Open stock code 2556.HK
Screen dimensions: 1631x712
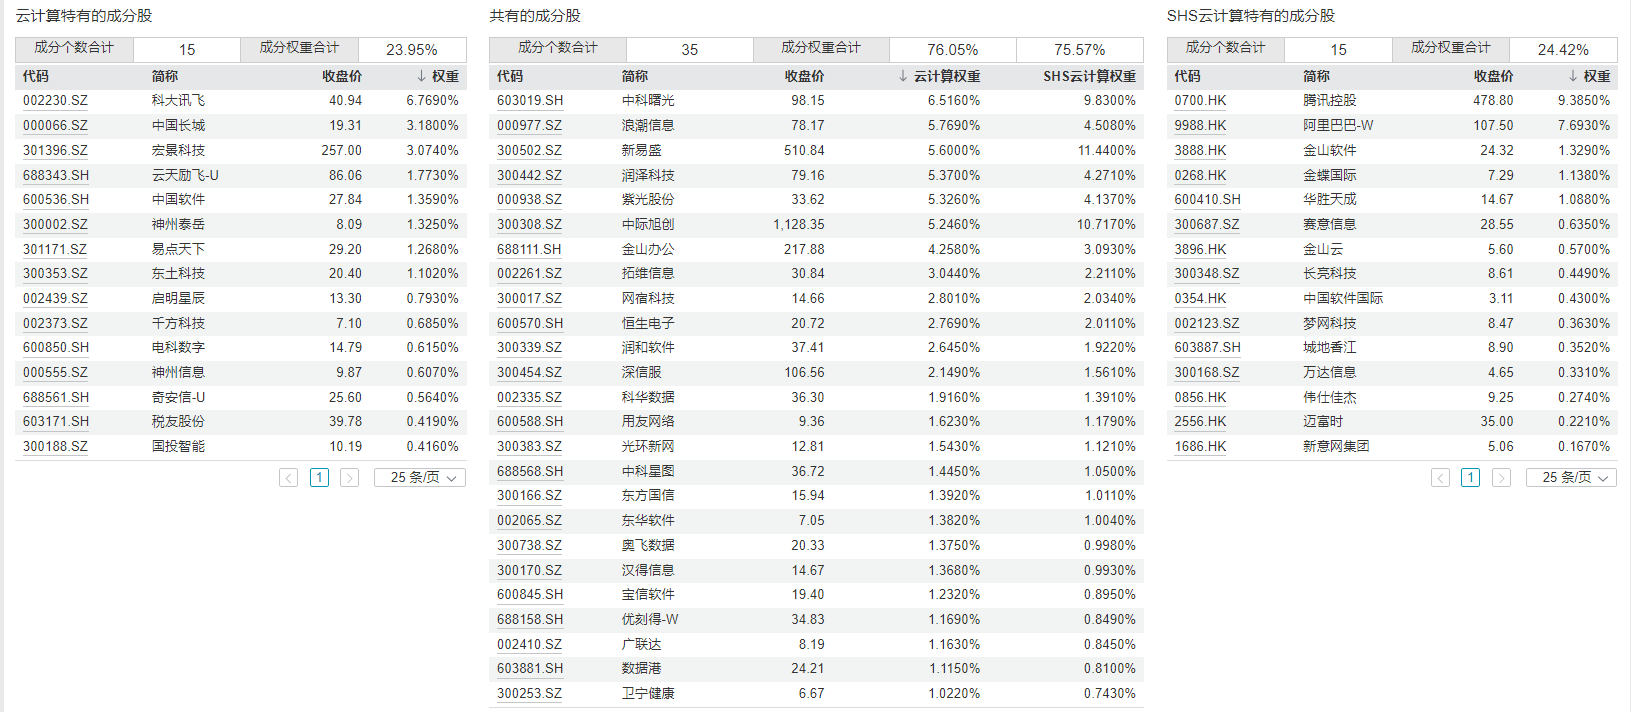pos(1200,422)
